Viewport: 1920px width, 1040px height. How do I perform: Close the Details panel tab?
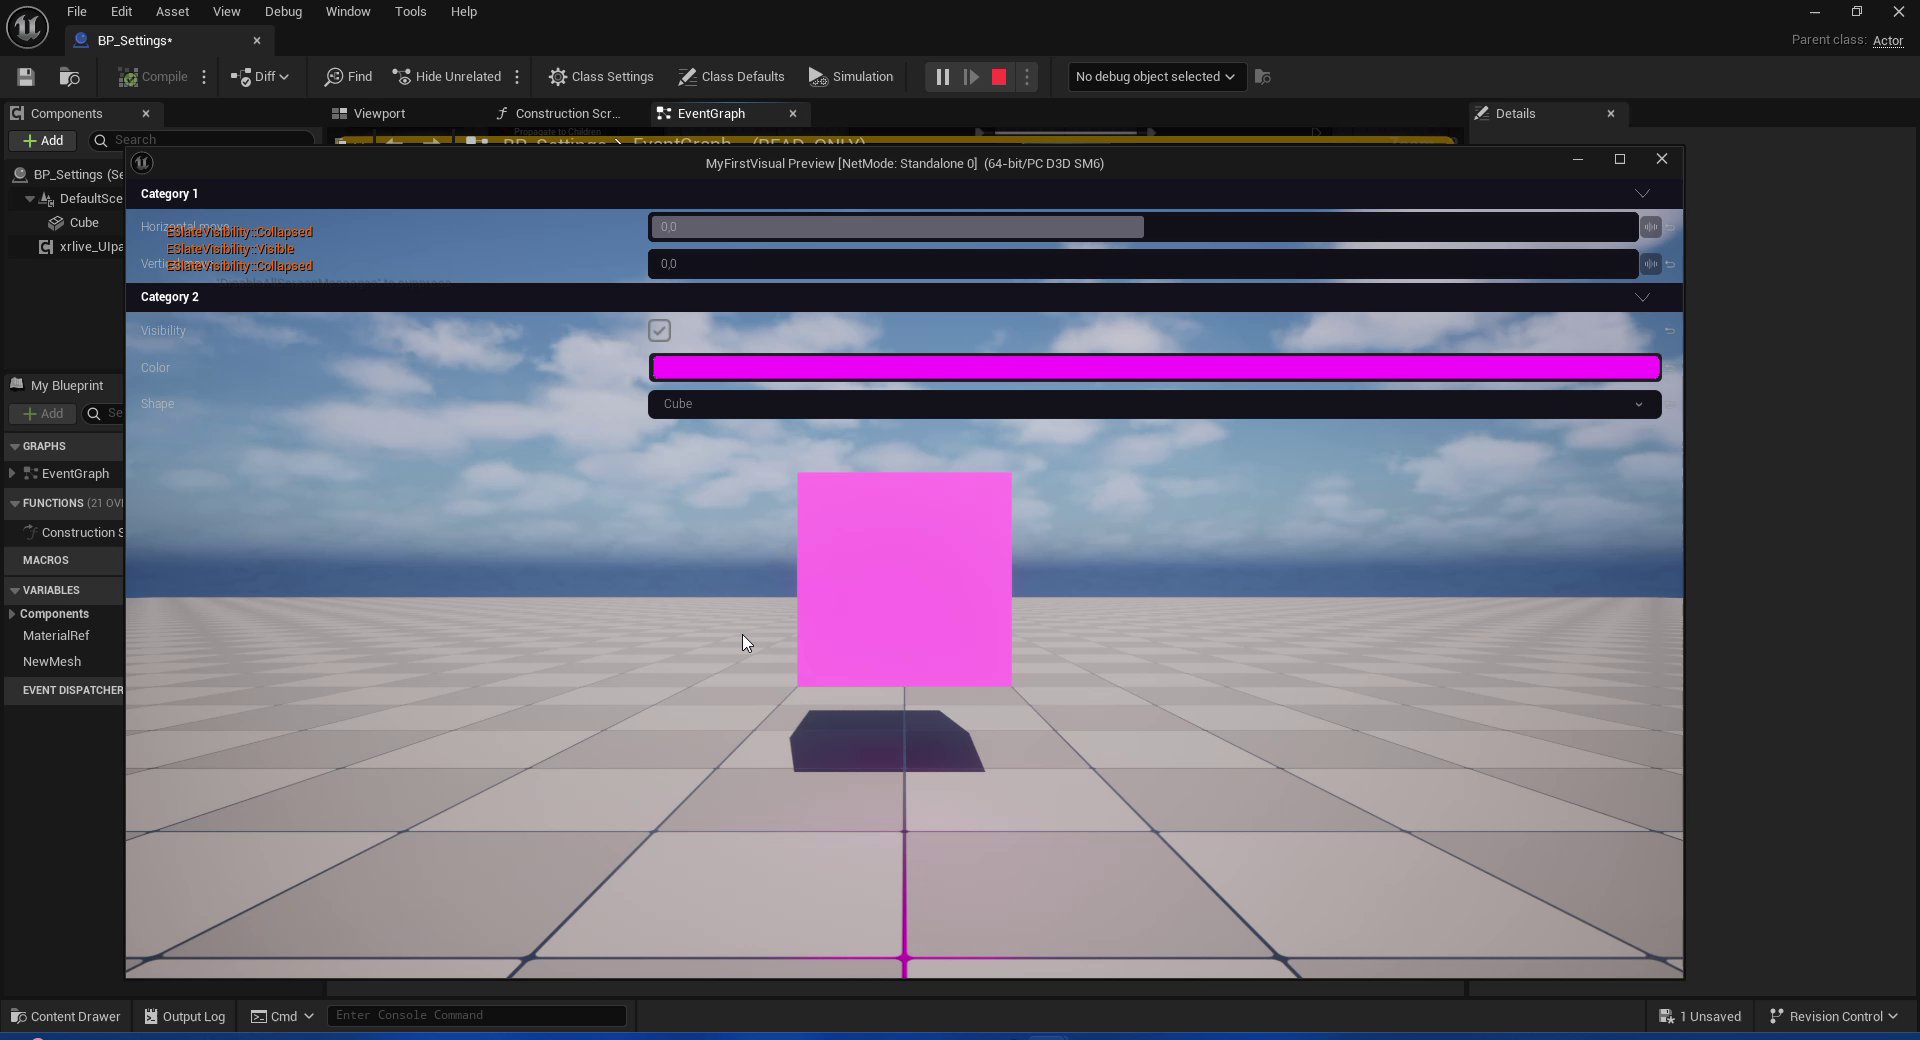[x=1611, y=114]
